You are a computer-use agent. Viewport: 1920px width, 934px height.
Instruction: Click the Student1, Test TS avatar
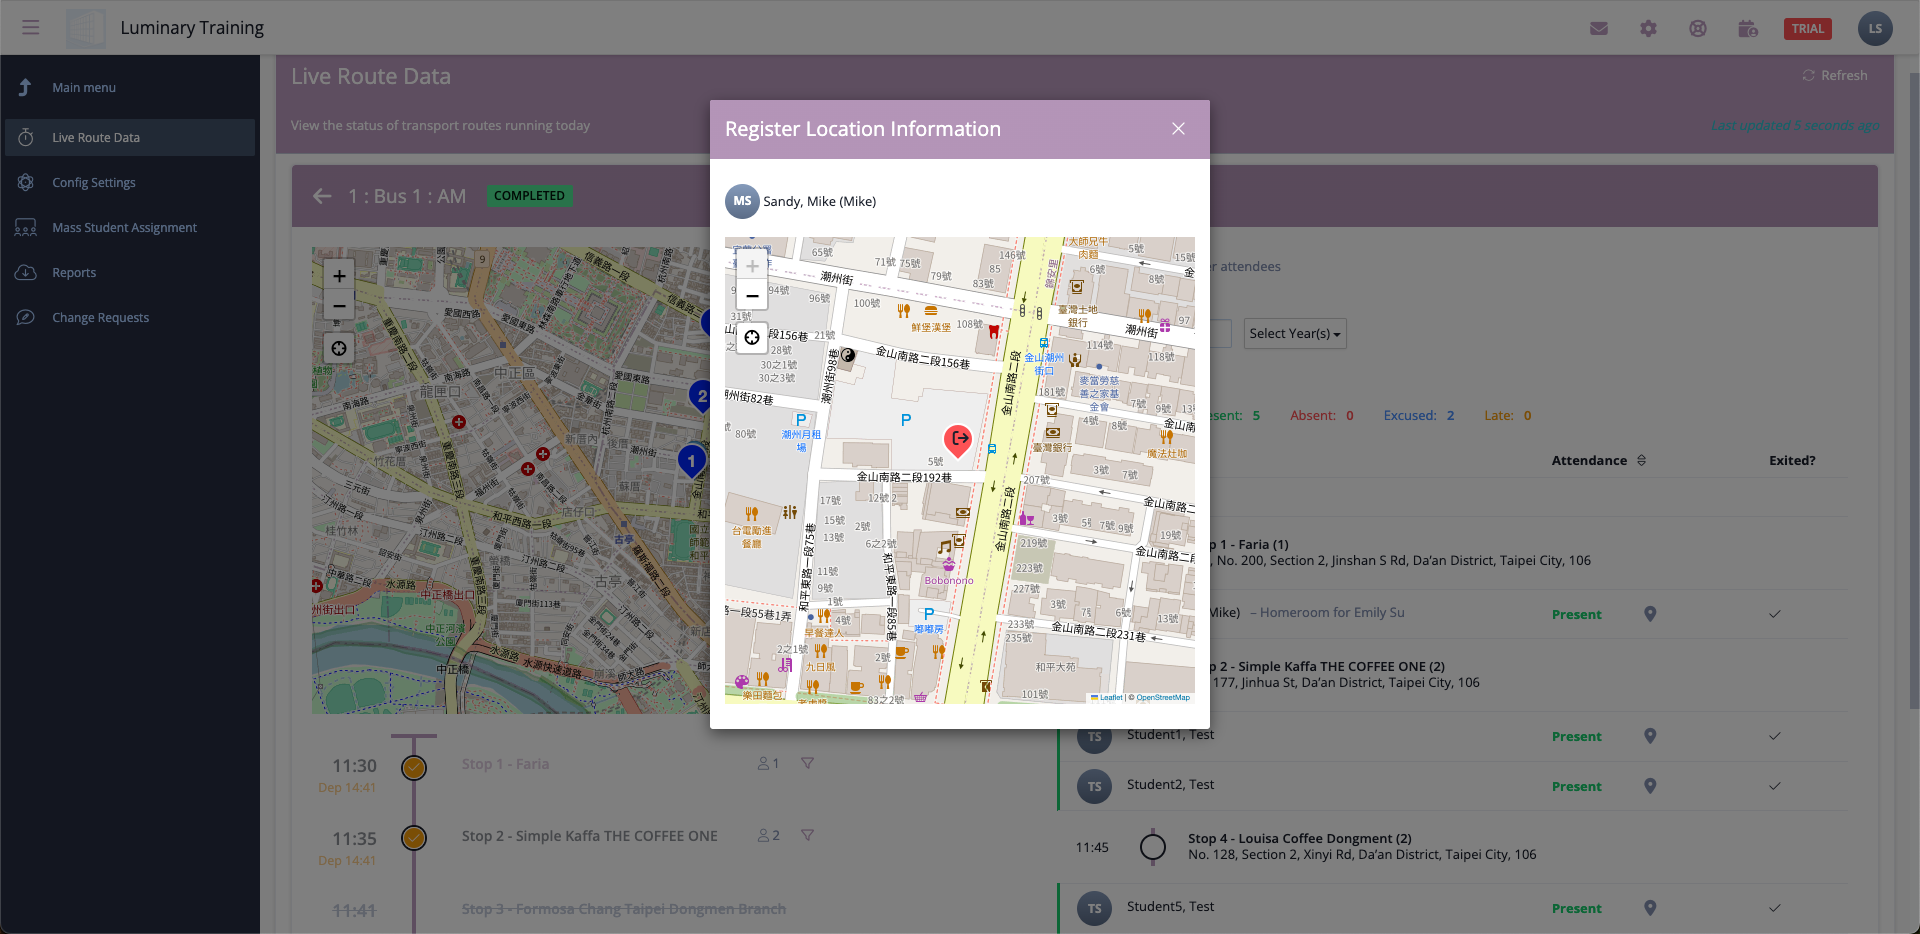point(1094,737)
